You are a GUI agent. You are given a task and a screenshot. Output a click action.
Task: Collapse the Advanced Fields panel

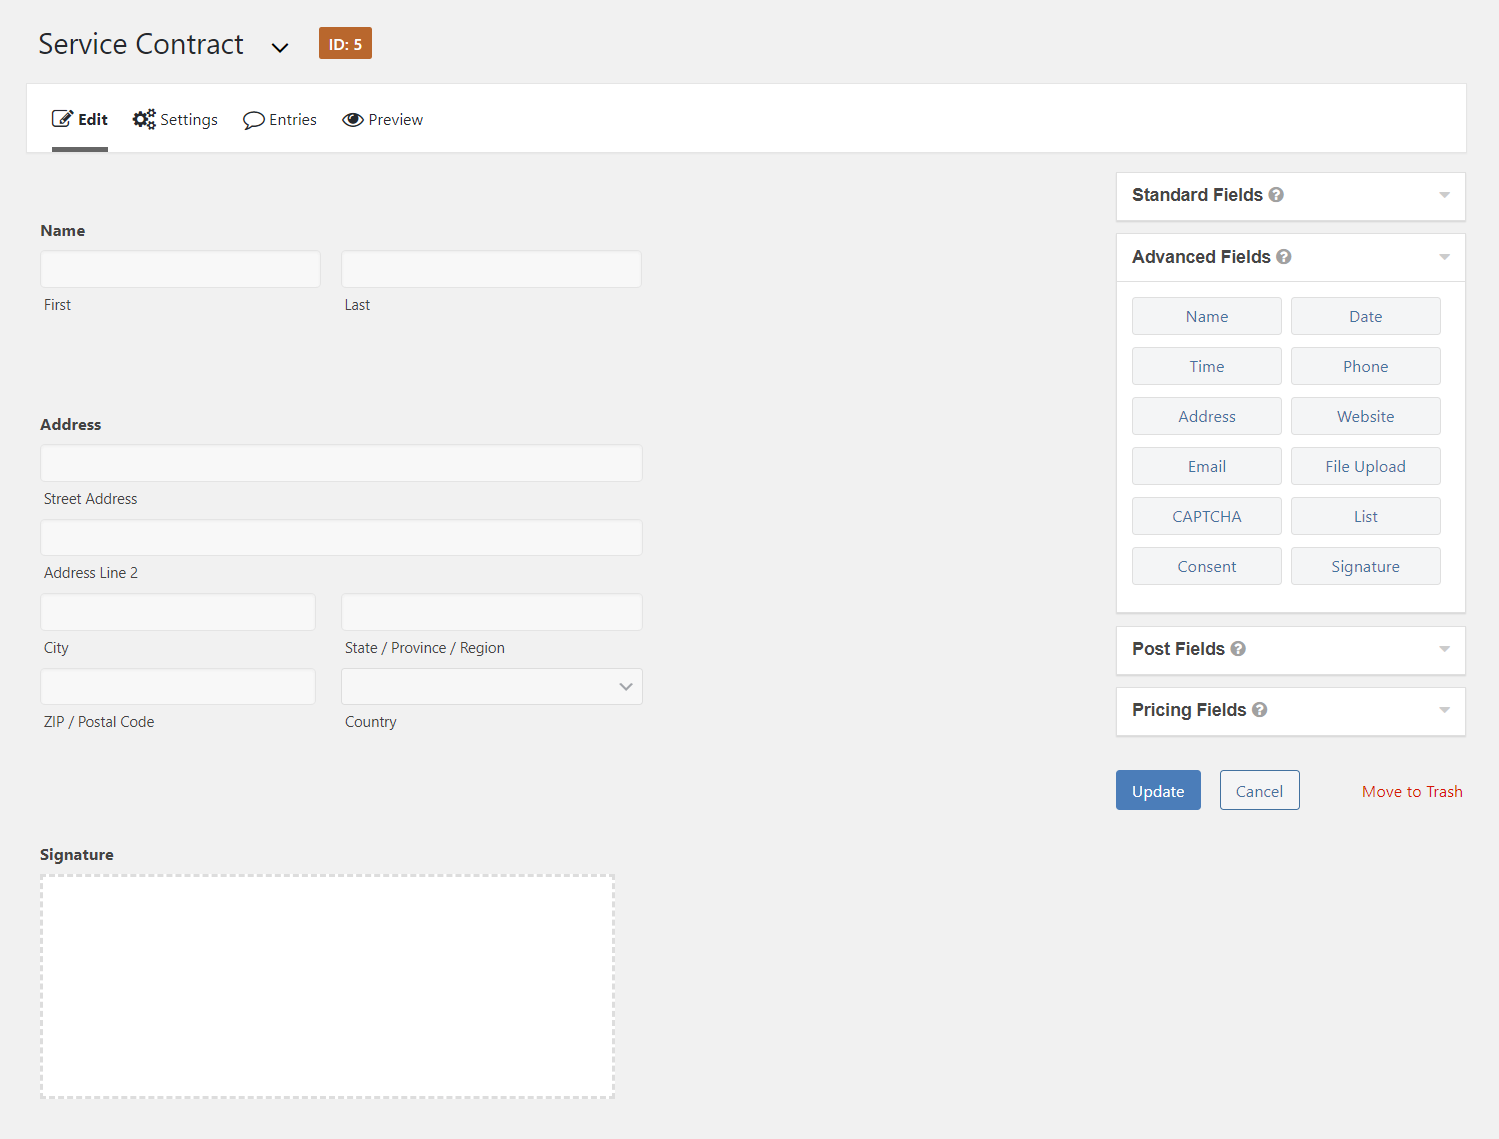click(1443, 257)
